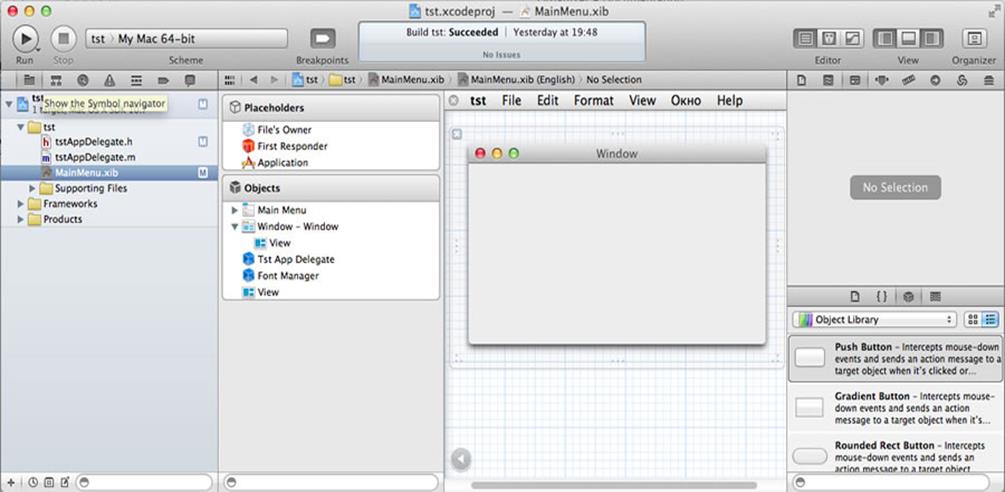Toggle Breakpoints on or off
The image size is (1005, 492).
[x=322, y=38]
